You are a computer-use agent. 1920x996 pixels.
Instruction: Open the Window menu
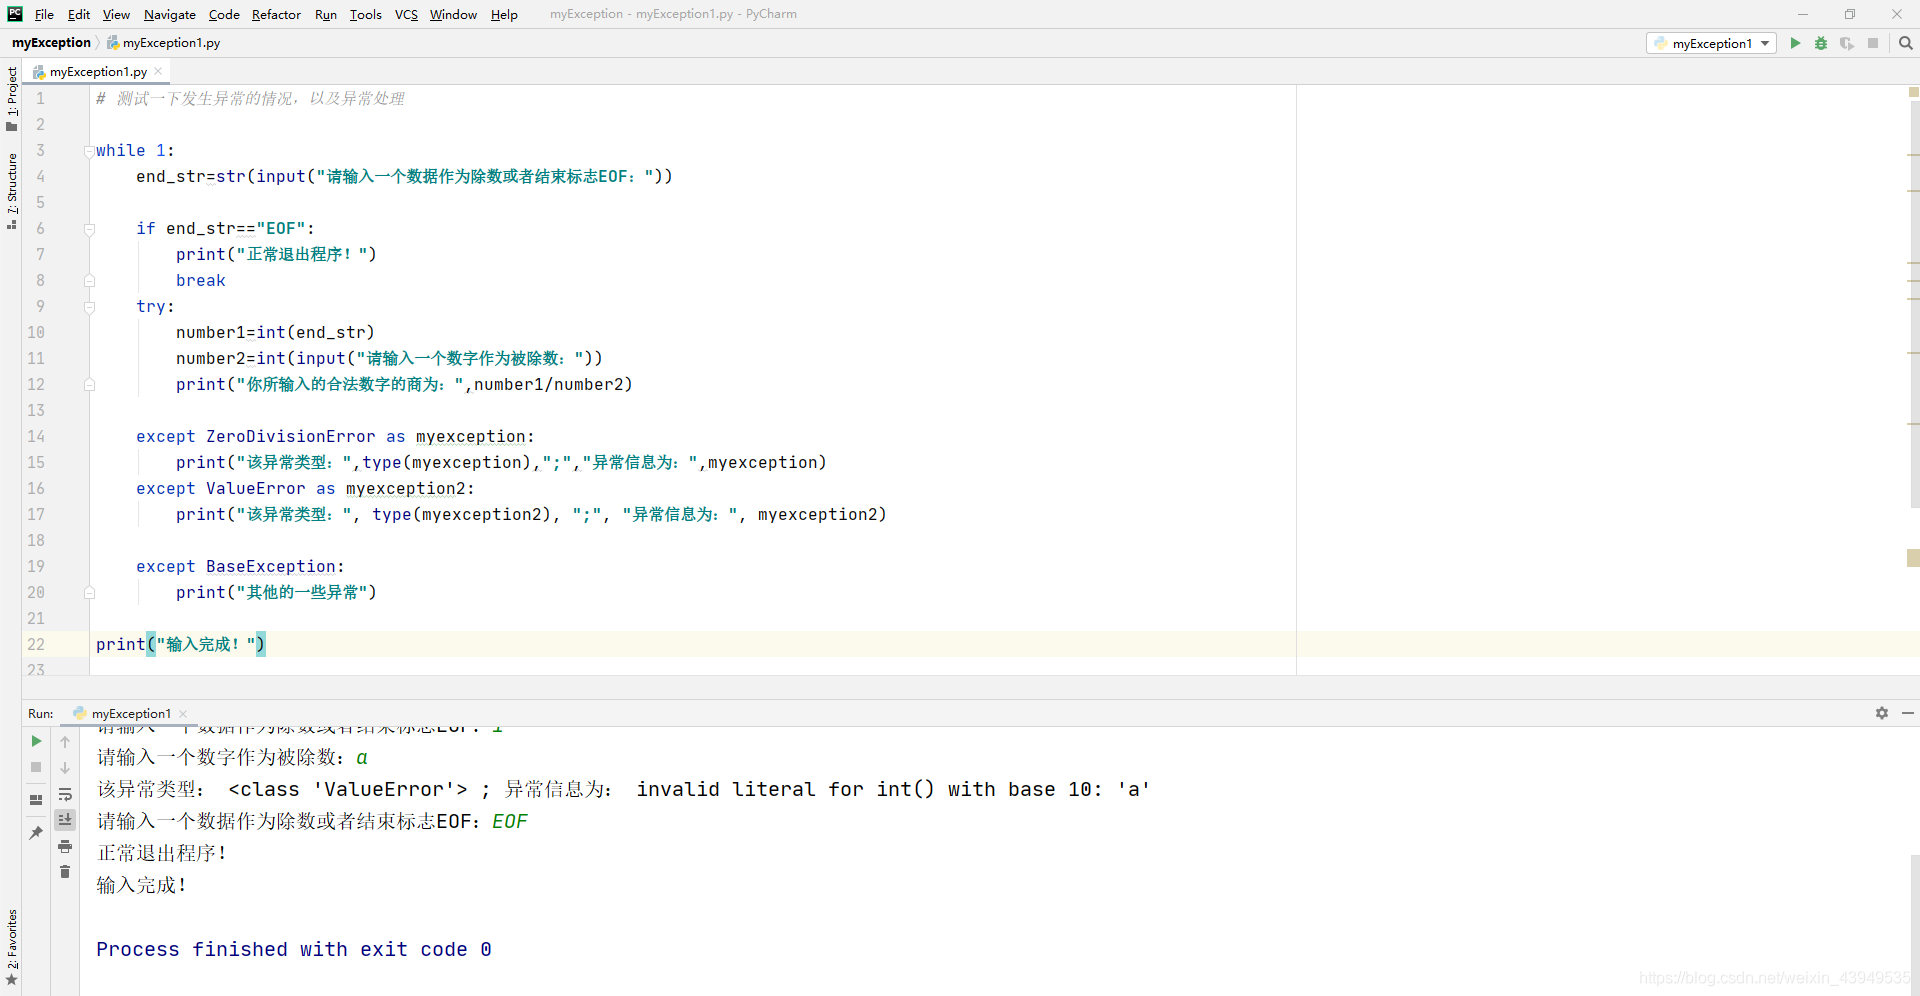(x=453, y=14)
